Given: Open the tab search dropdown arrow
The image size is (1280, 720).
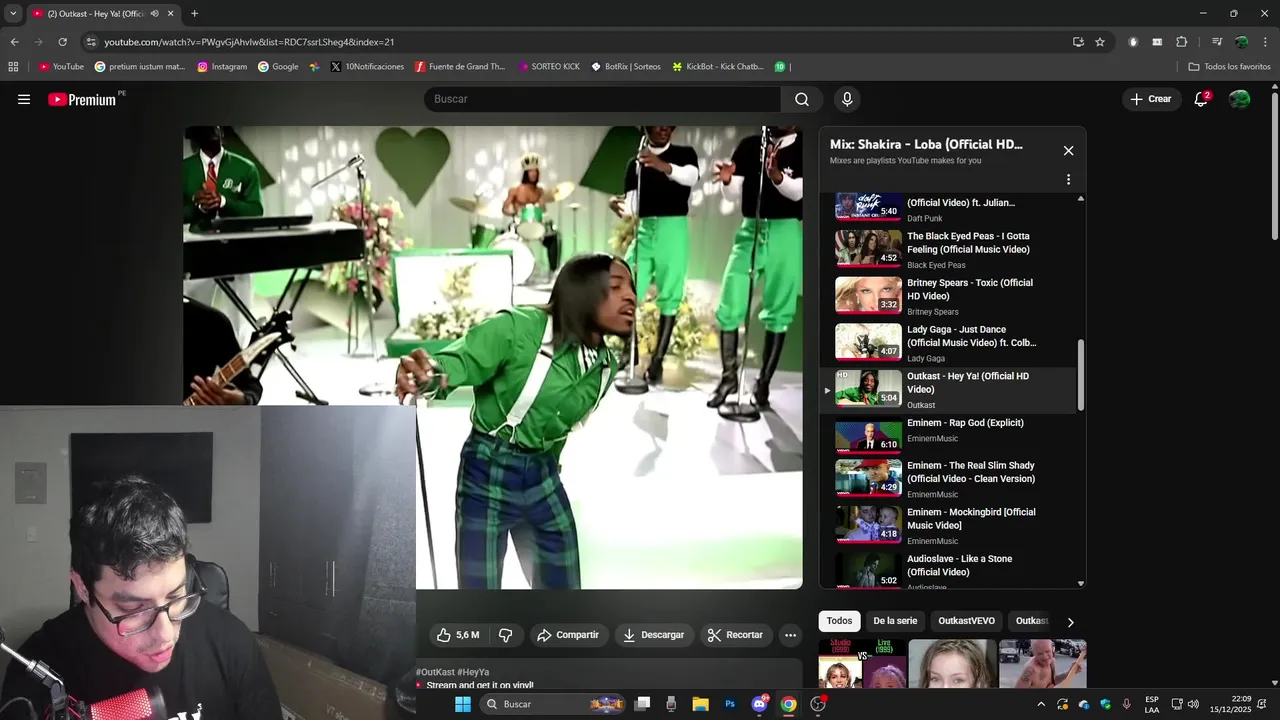Looking at the screenshot, I should click(13, 14).
